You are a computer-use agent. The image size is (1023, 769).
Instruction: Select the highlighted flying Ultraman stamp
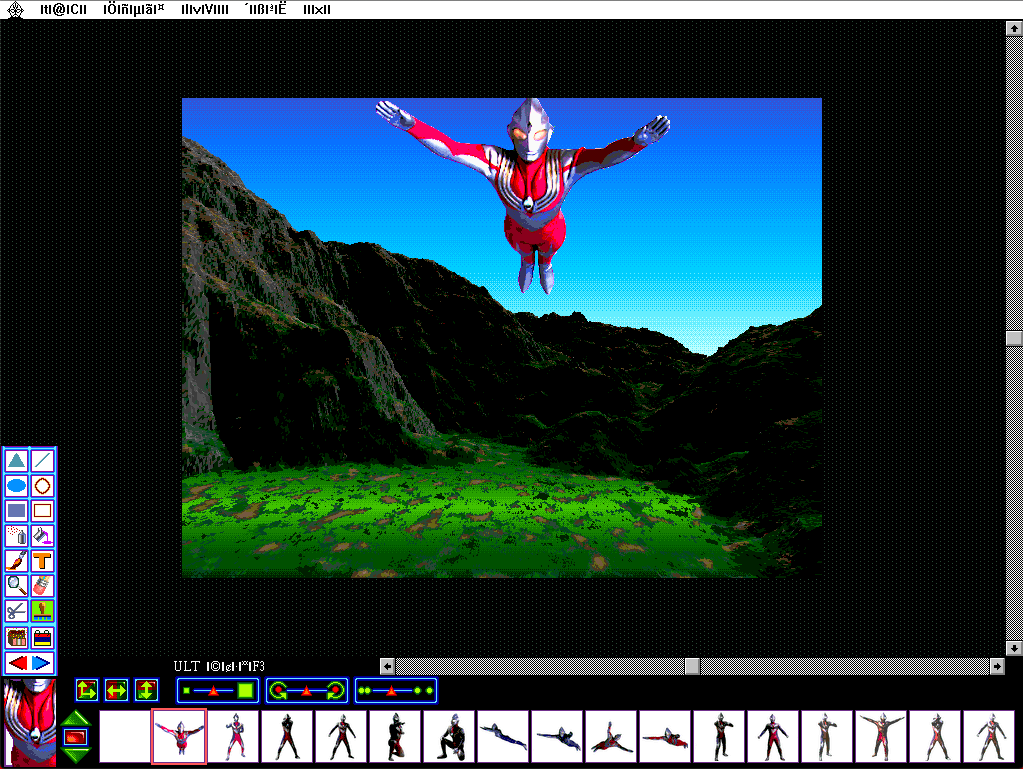click(x=179, y=736)
